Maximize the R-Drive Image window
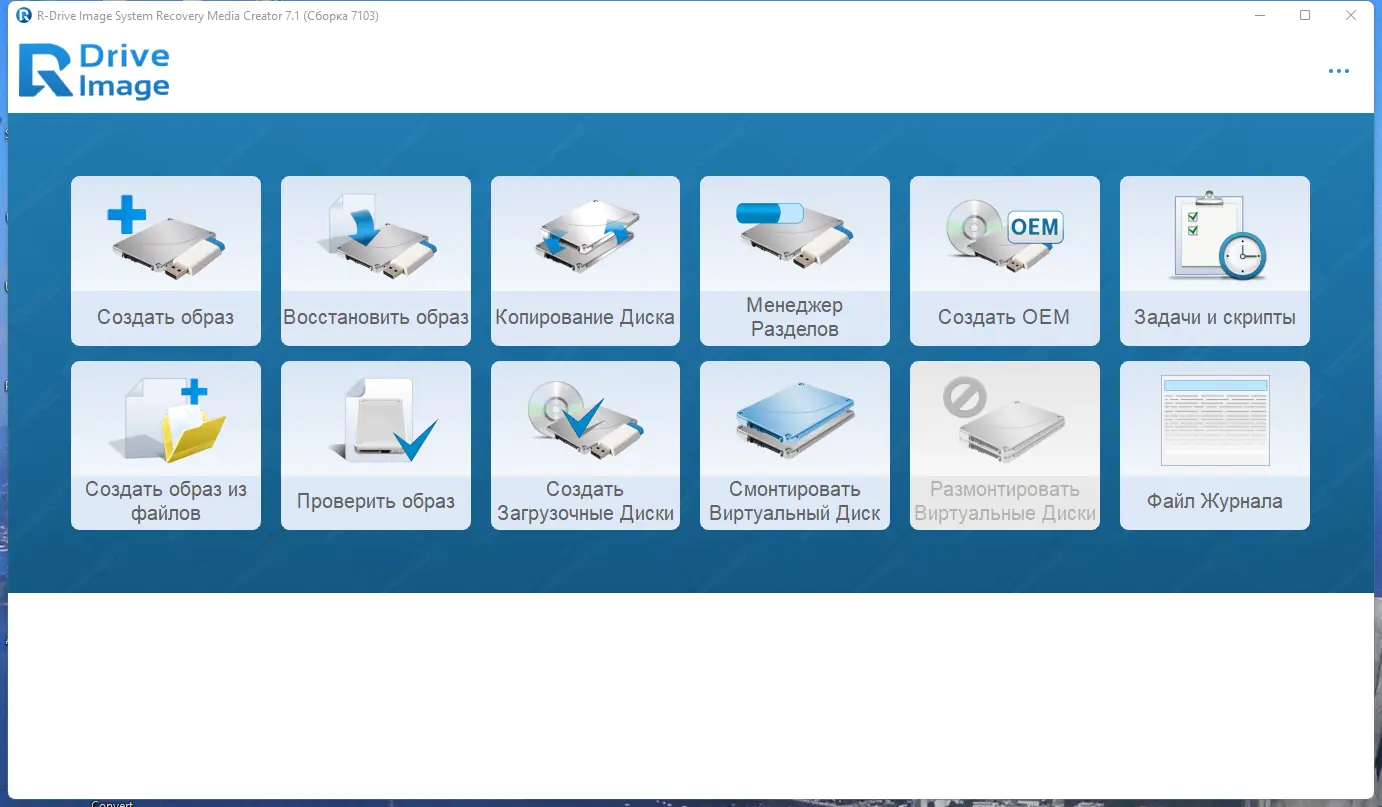 pyautogui.click(x=1305, y=15)
